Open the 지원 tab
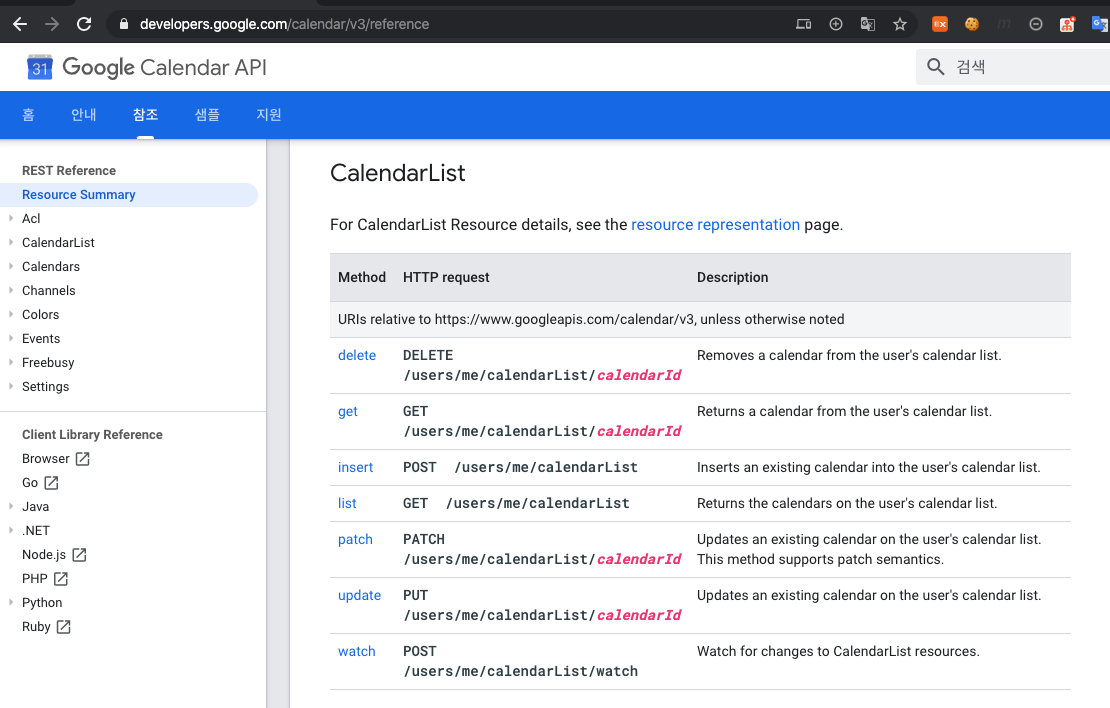This screenshot has width=1110, height=708. tap(269, 115)
